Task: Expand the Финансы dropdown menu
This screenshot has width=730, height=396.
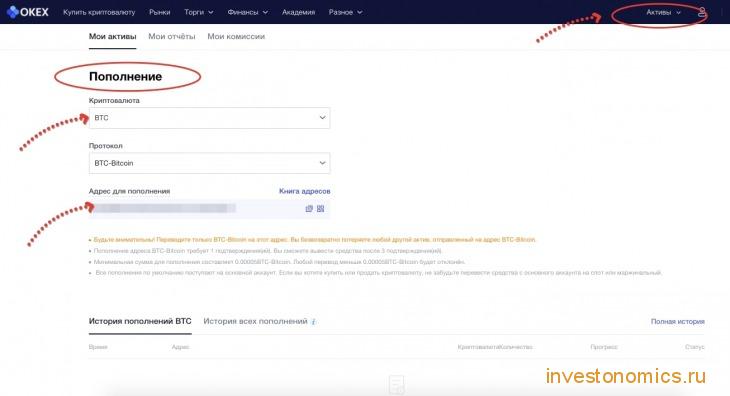Action: (x=248, y=12)
